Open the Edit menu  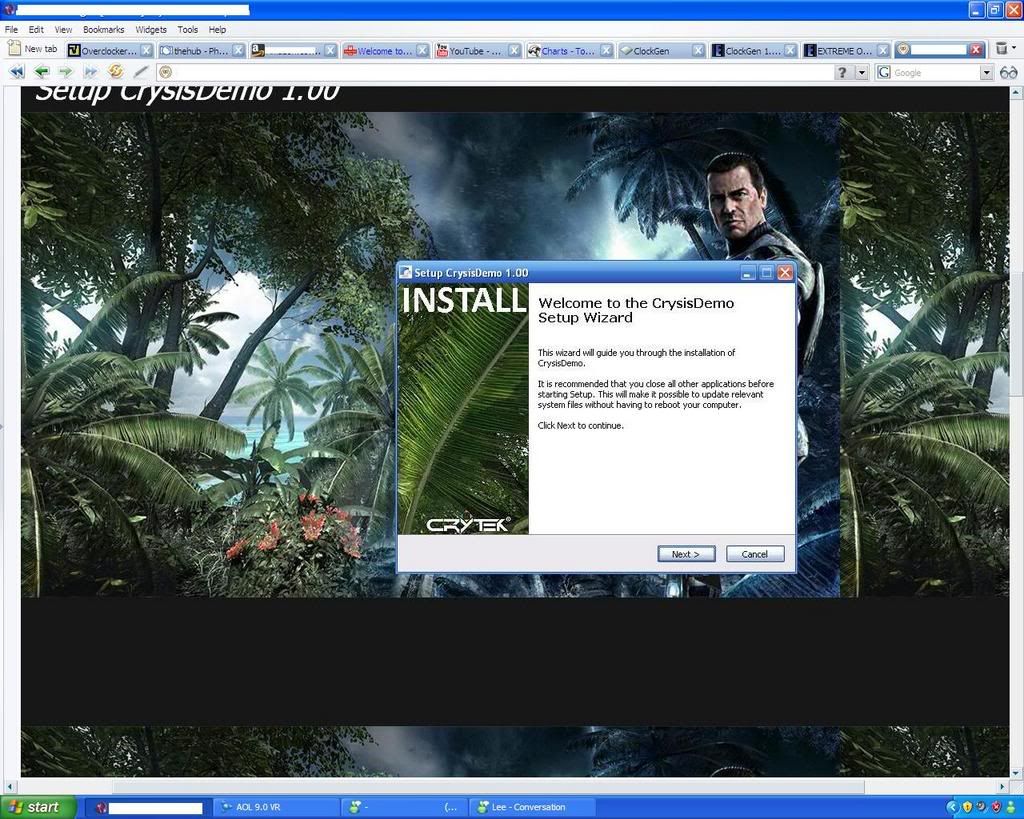click(36, 29)
